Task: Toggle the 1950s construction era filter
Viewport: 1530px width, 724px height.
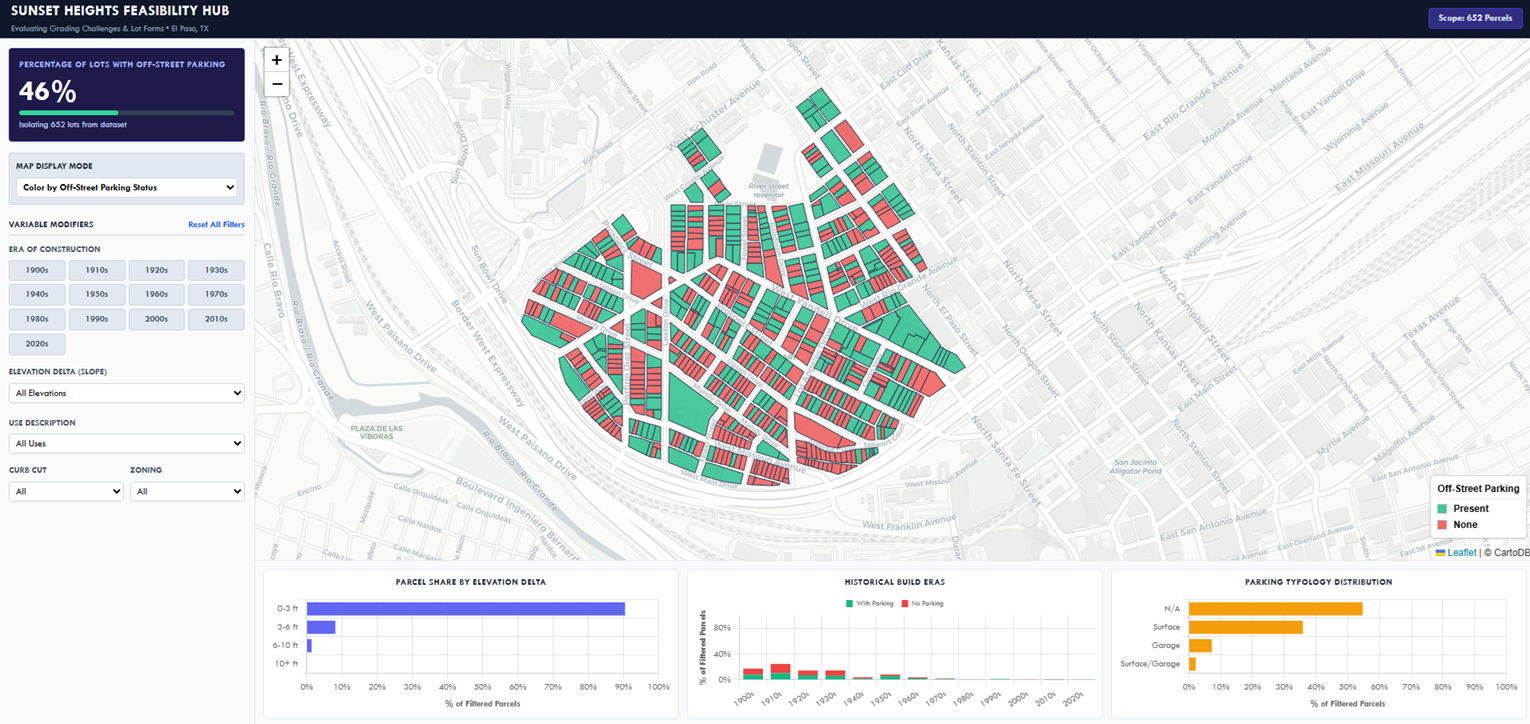Action: tap(97, 295)
